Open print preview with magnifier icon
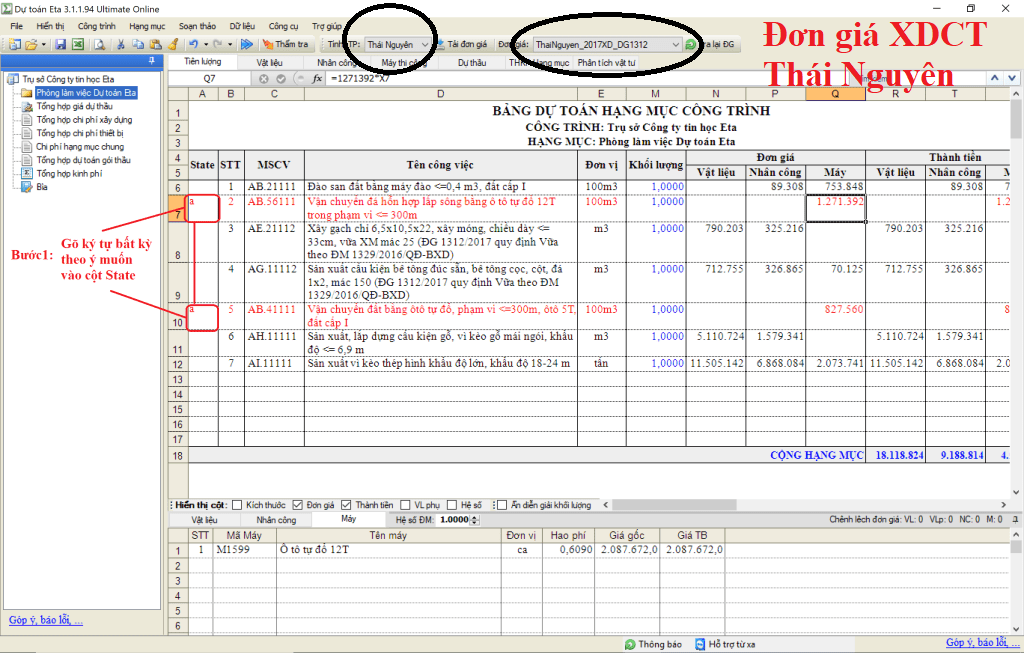 coord(98,45)
